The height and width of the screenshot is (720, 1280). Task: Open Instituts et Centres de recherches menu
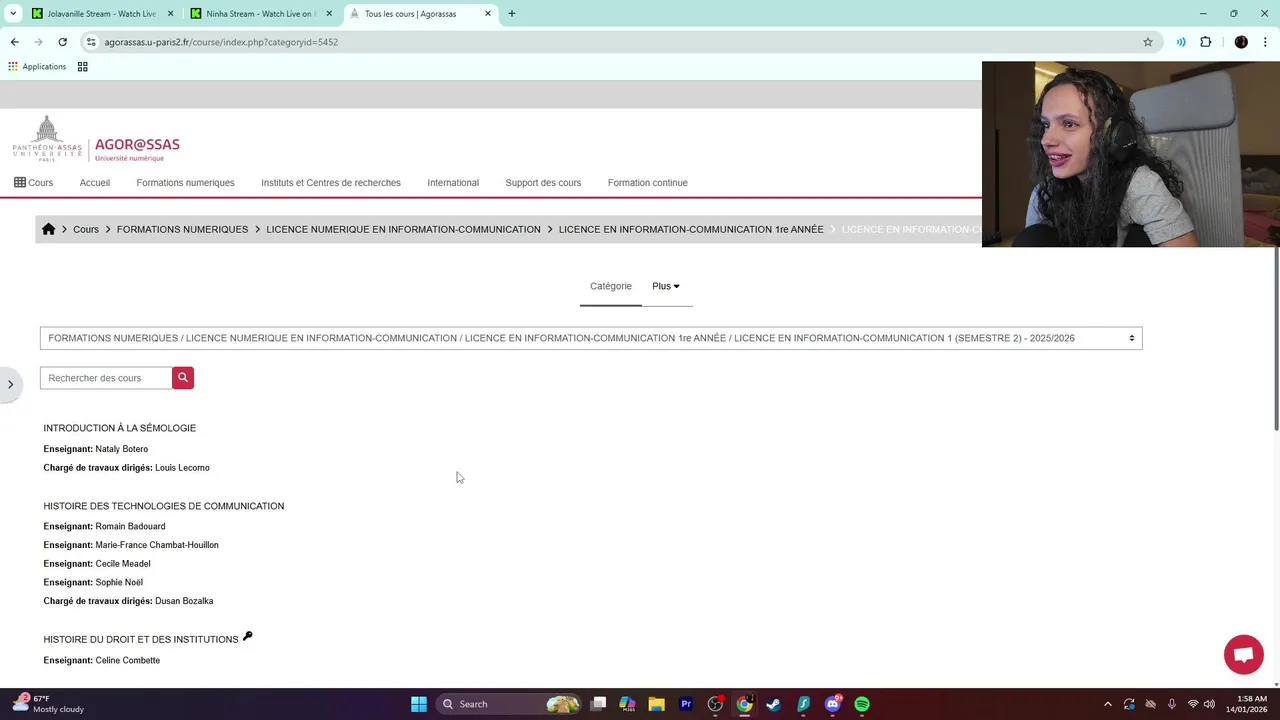[x=331, y=183]
